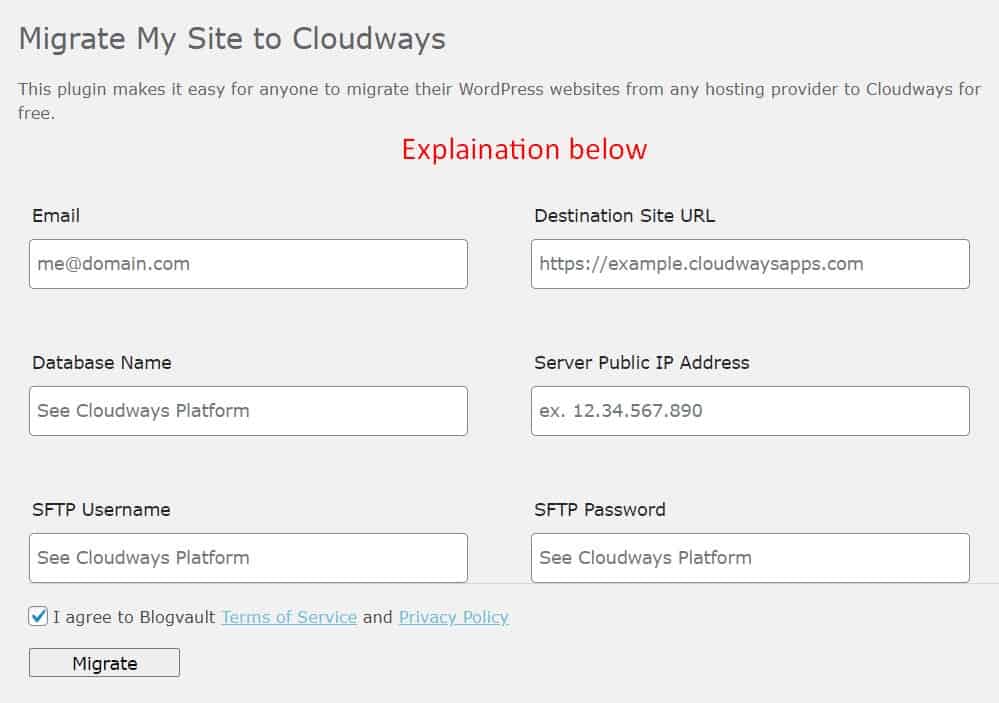
Task: Click the "SFTP Password" label
Action: click(600, 510)
